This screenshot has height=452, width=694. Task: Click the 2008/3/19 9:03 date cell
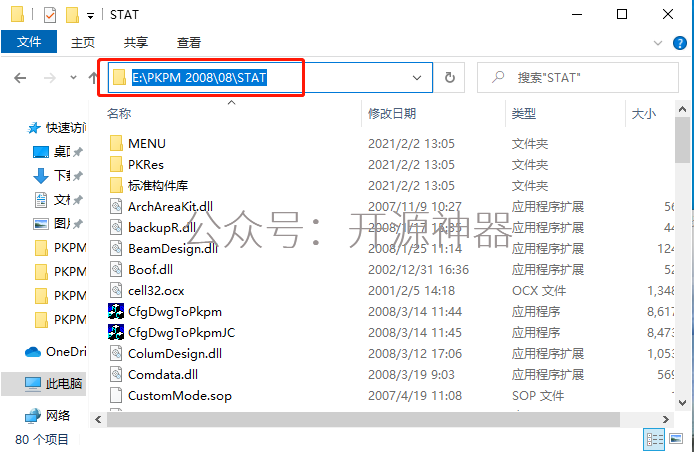click(411, 375)
